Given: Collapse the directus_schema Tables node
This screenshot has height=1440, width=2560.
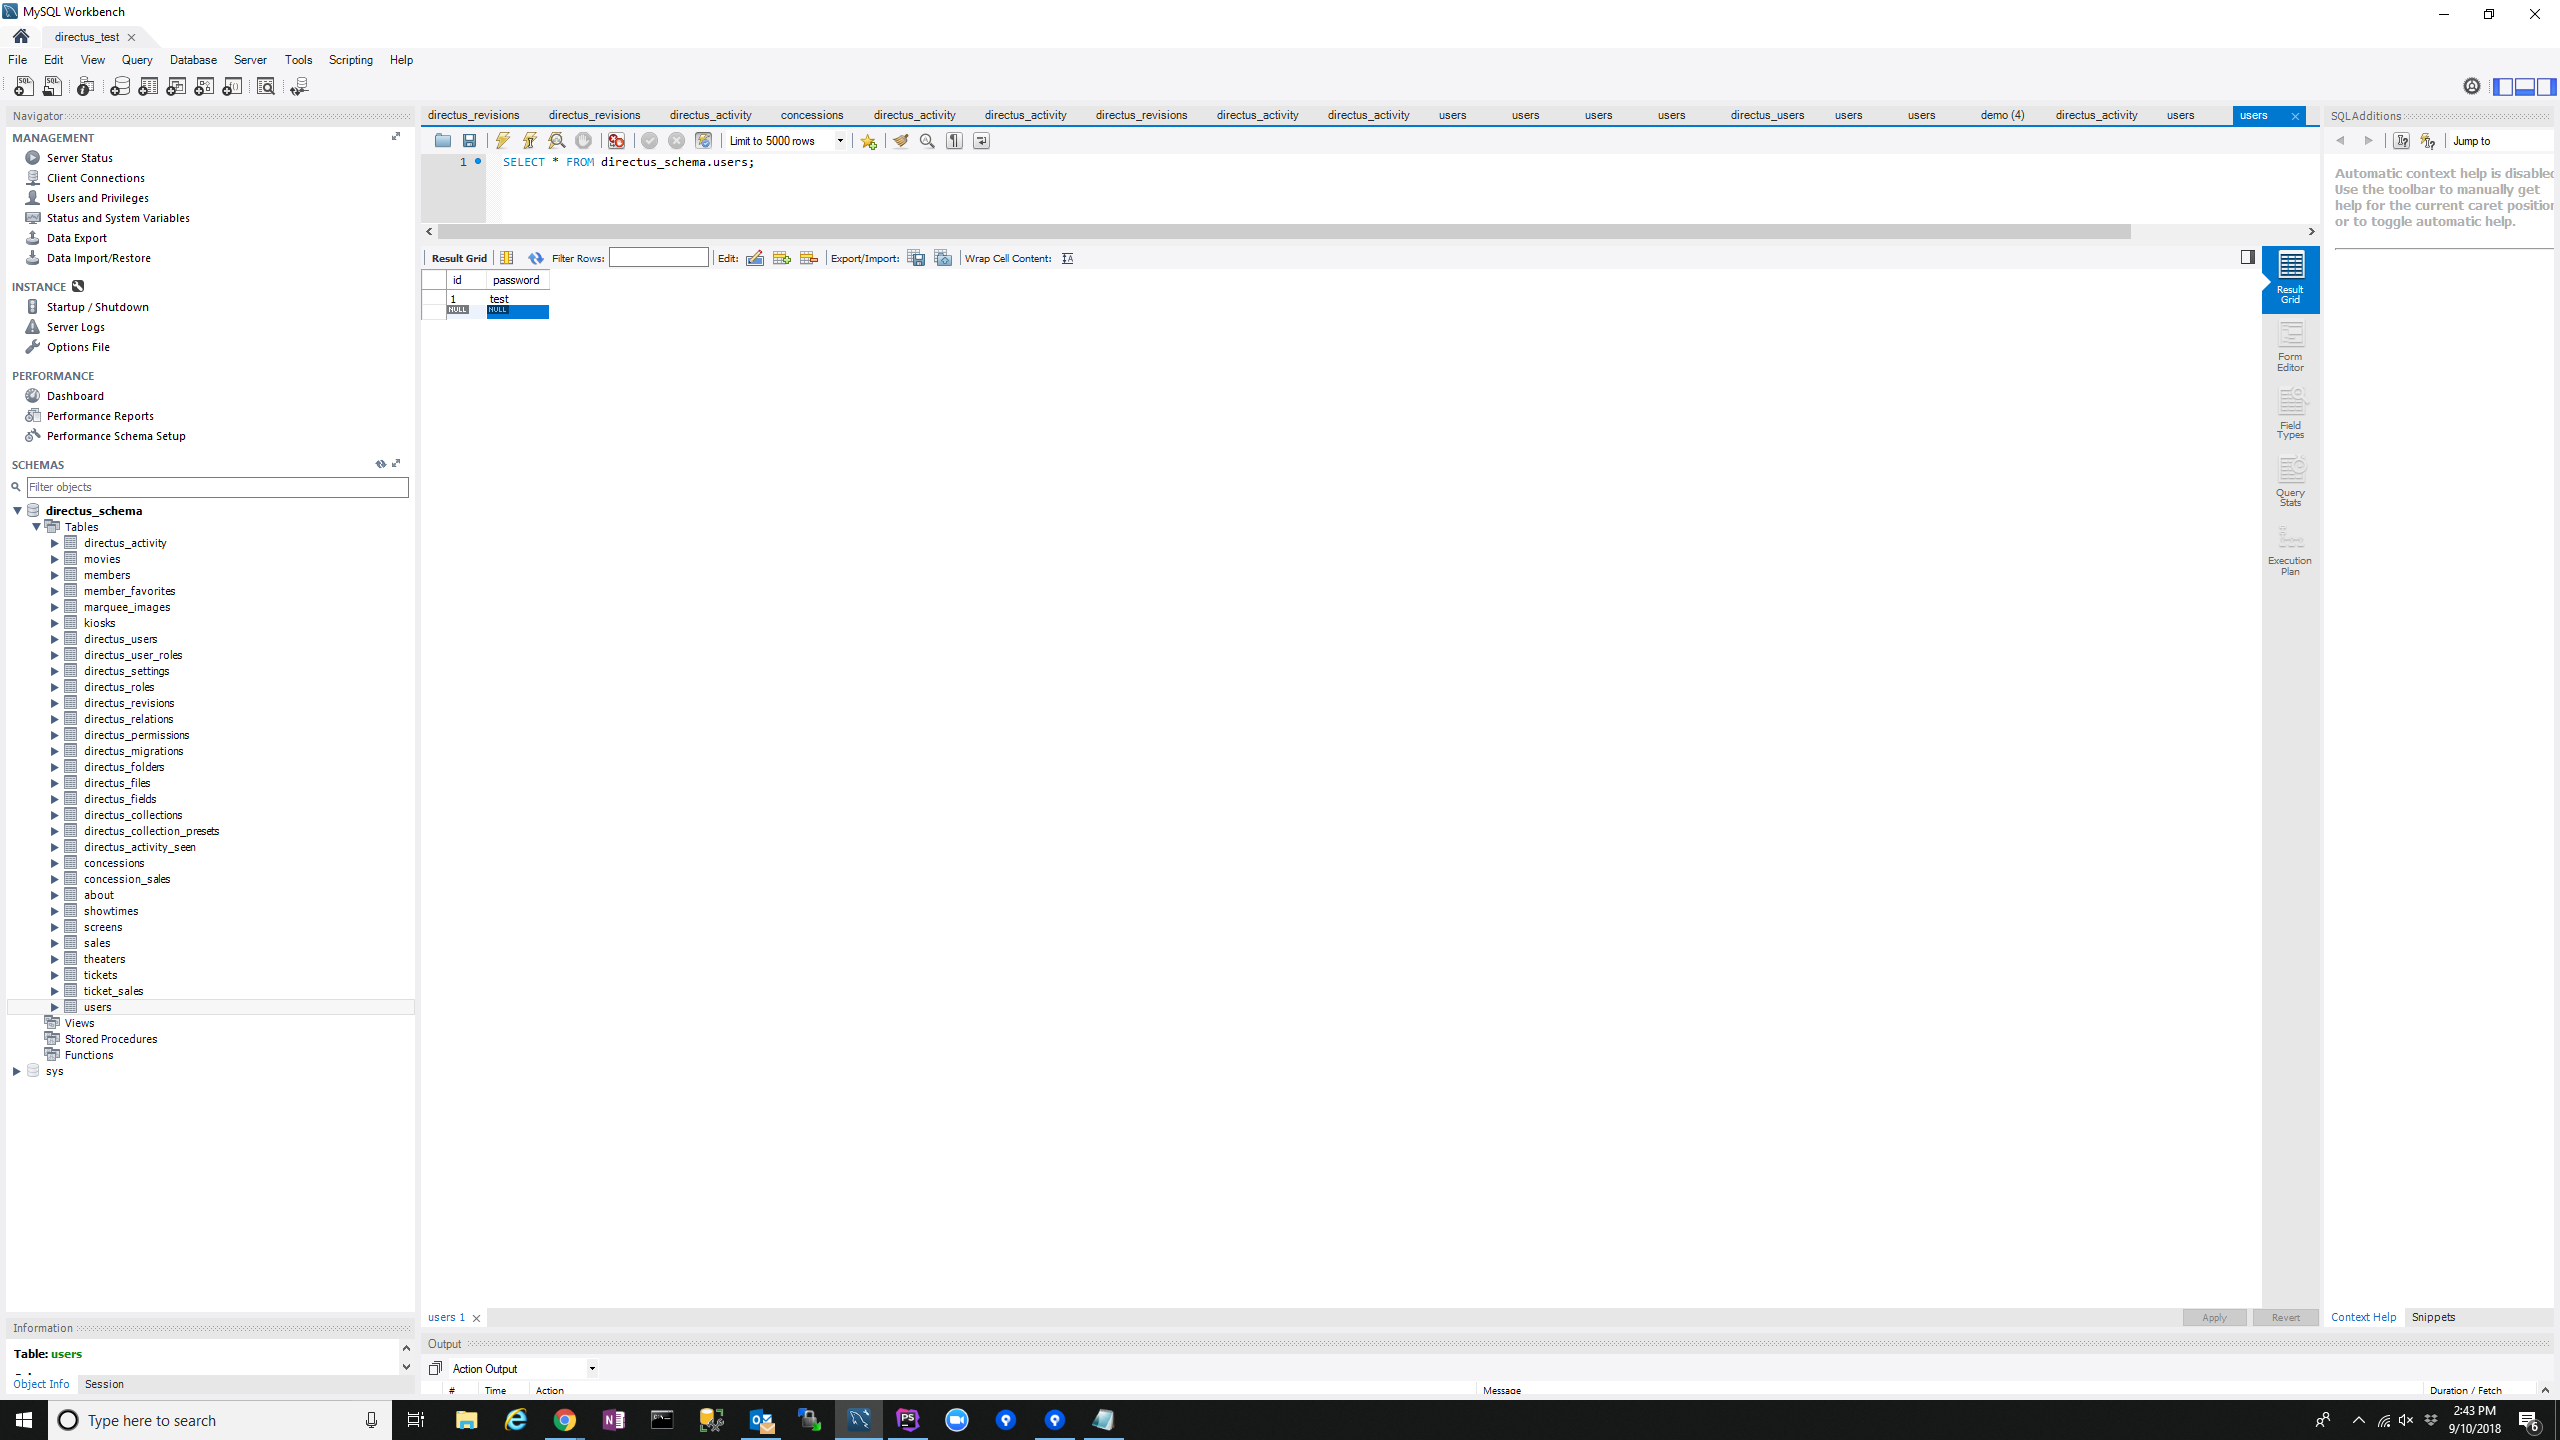Looking at the screenshot, I should click(37, 526).
